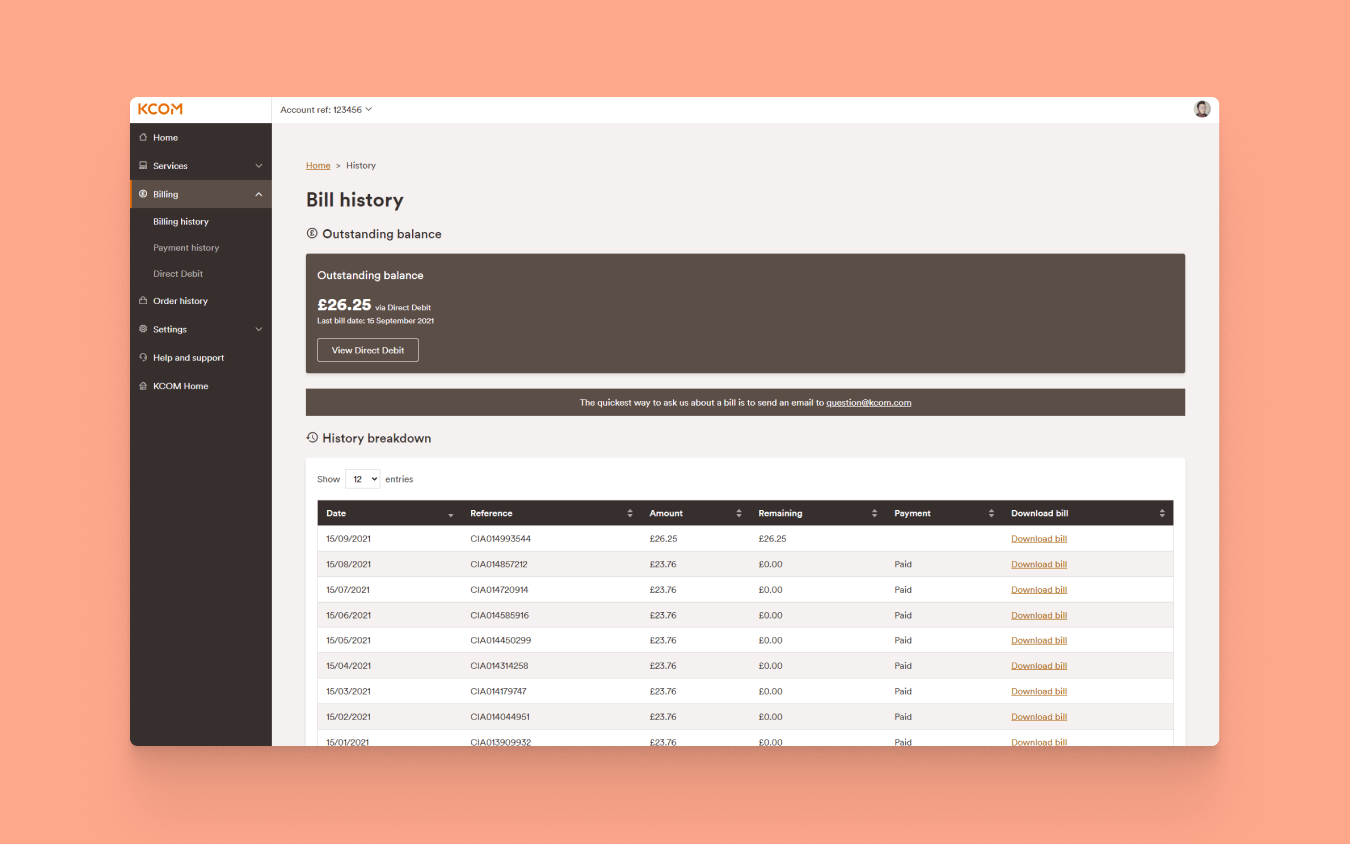The width and height of the screenshot is (1350, 844).
Task: Expand the Account ref 123456 dropdown
Action: (x=326, y=109)
